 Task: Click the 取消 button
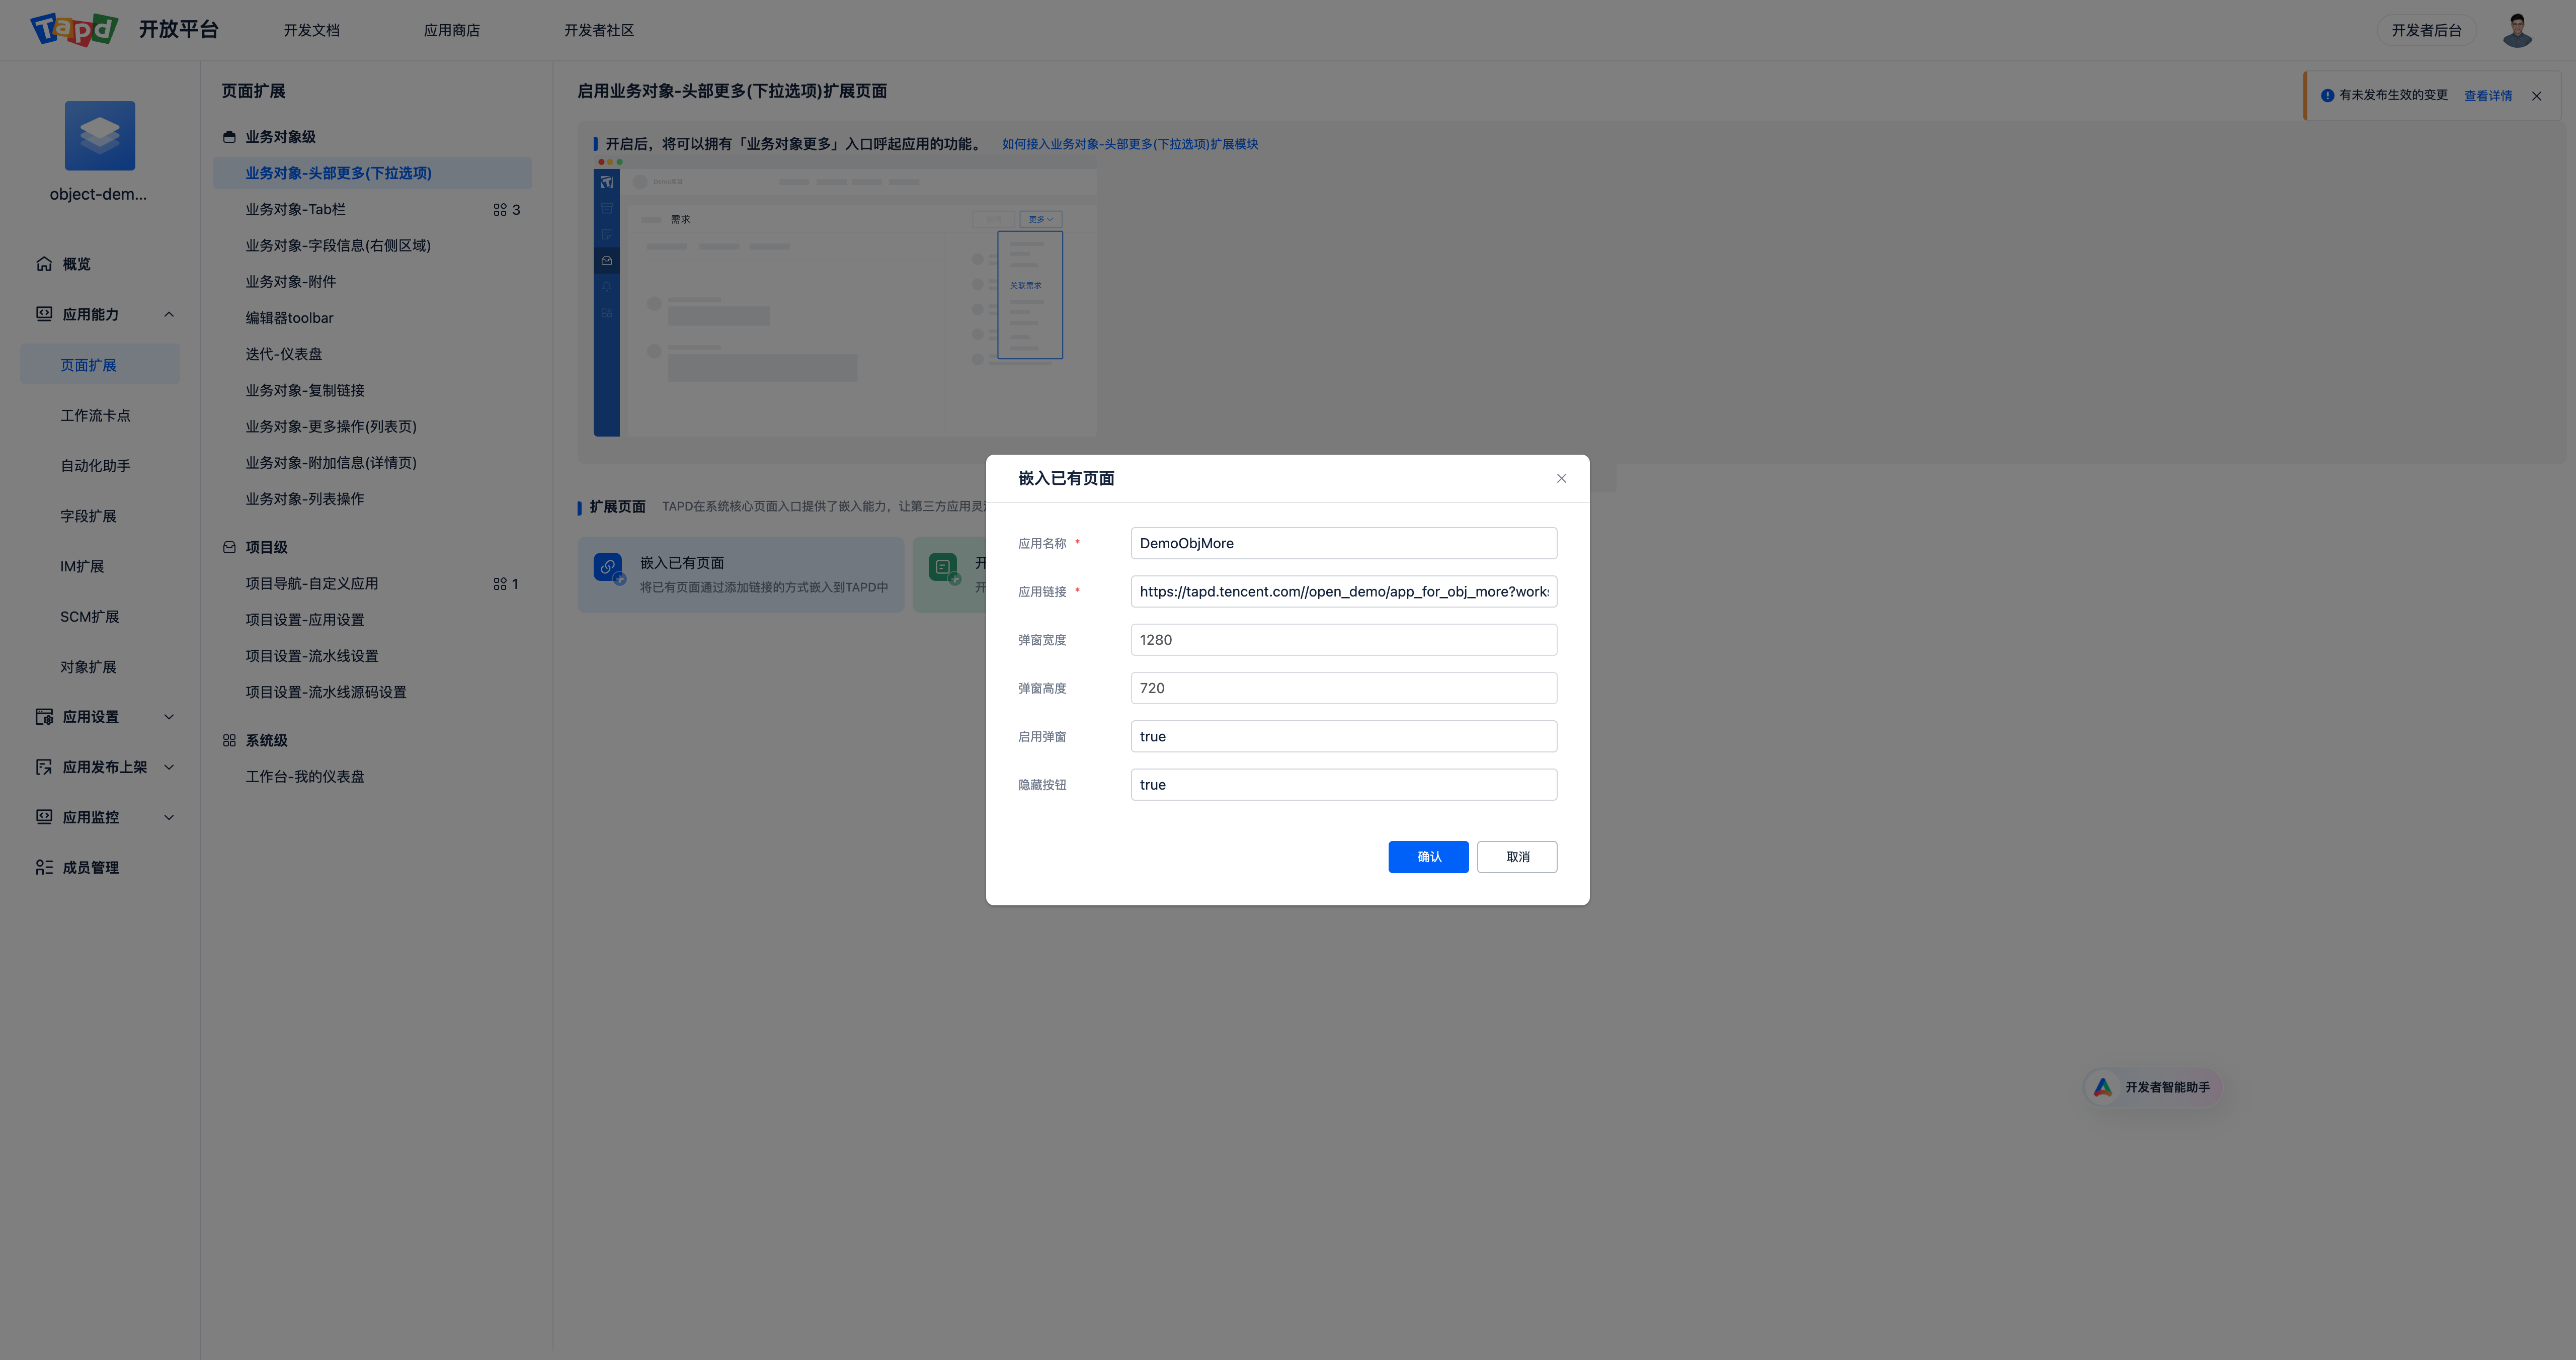pos(1516,857)
